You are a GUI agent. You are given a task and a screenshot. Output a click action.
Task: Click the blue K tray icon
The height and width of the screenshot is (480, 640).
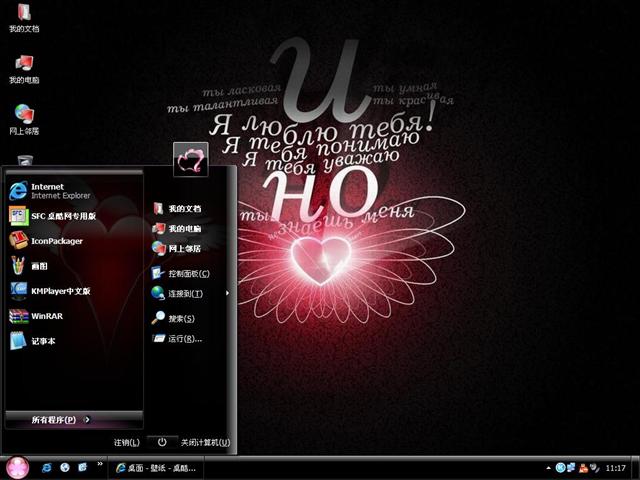pos(560,468)
